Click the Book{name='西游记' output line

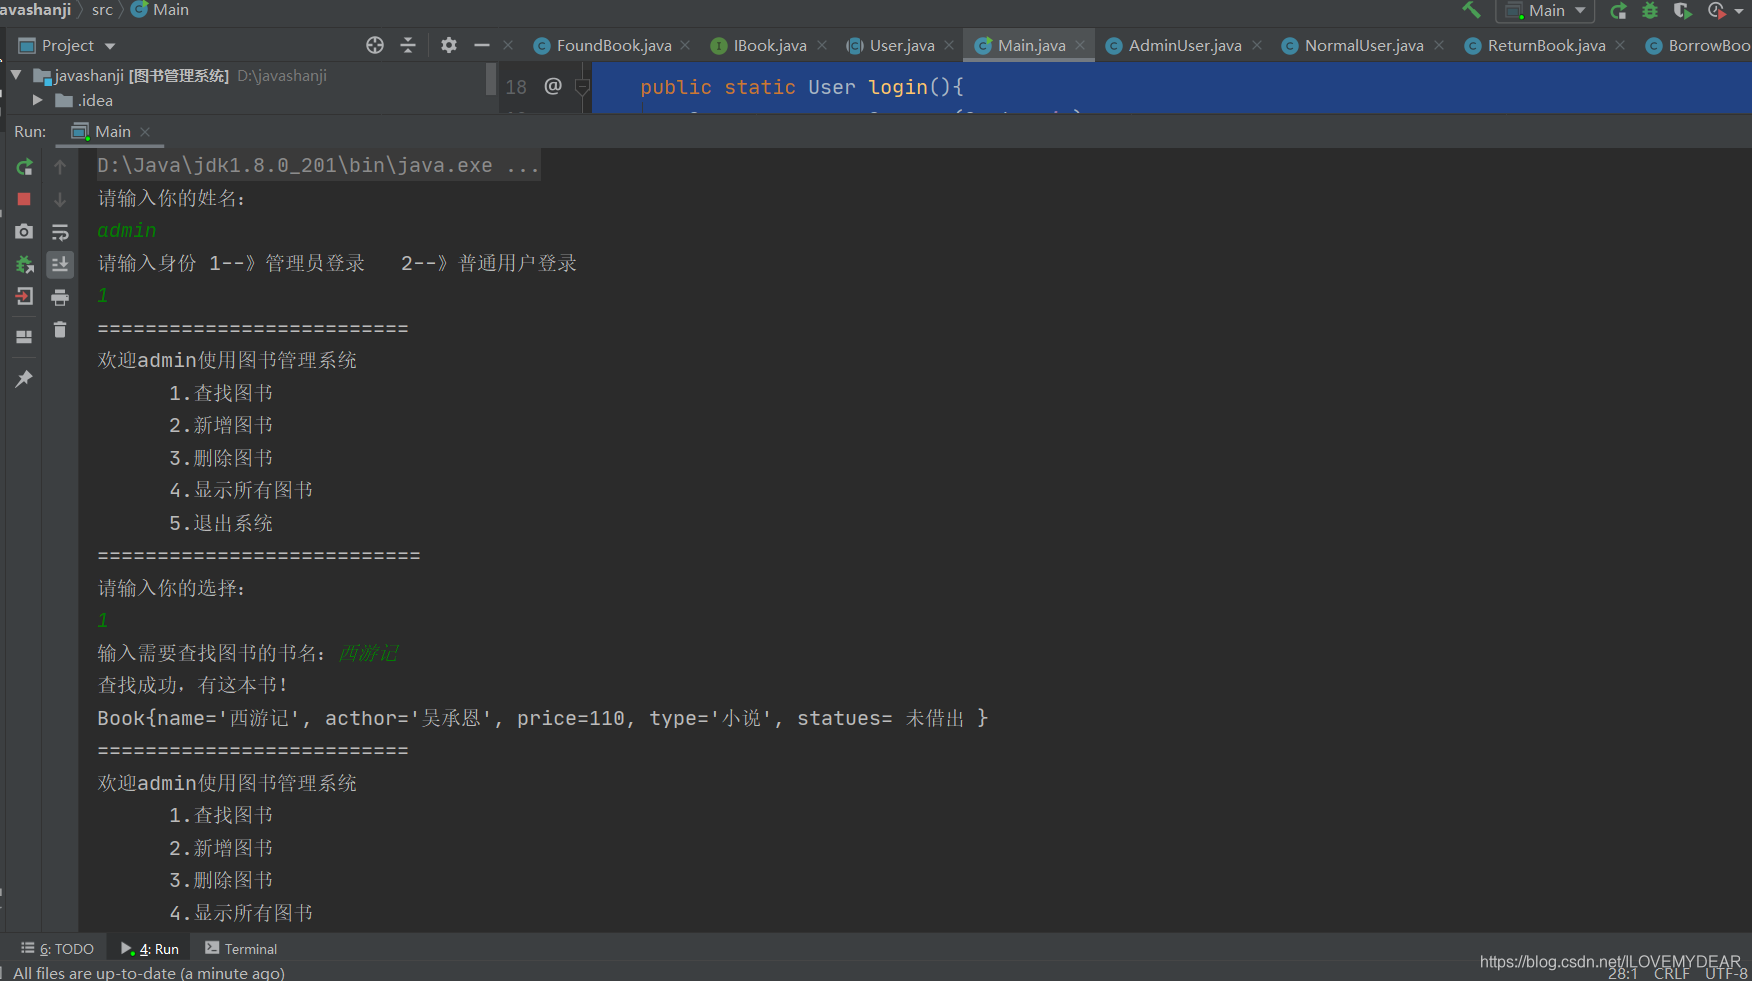tap(542, 718)
